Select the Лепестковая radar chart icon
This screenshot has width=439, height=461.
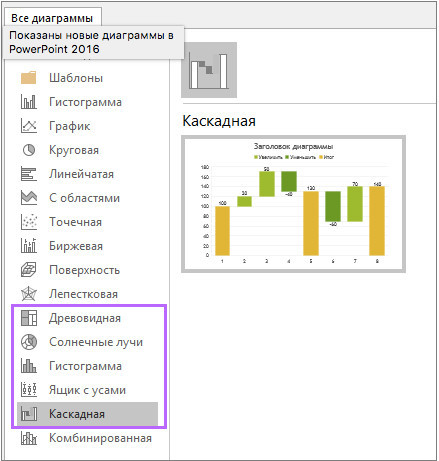pyautogui.click(x=29, y=294)
